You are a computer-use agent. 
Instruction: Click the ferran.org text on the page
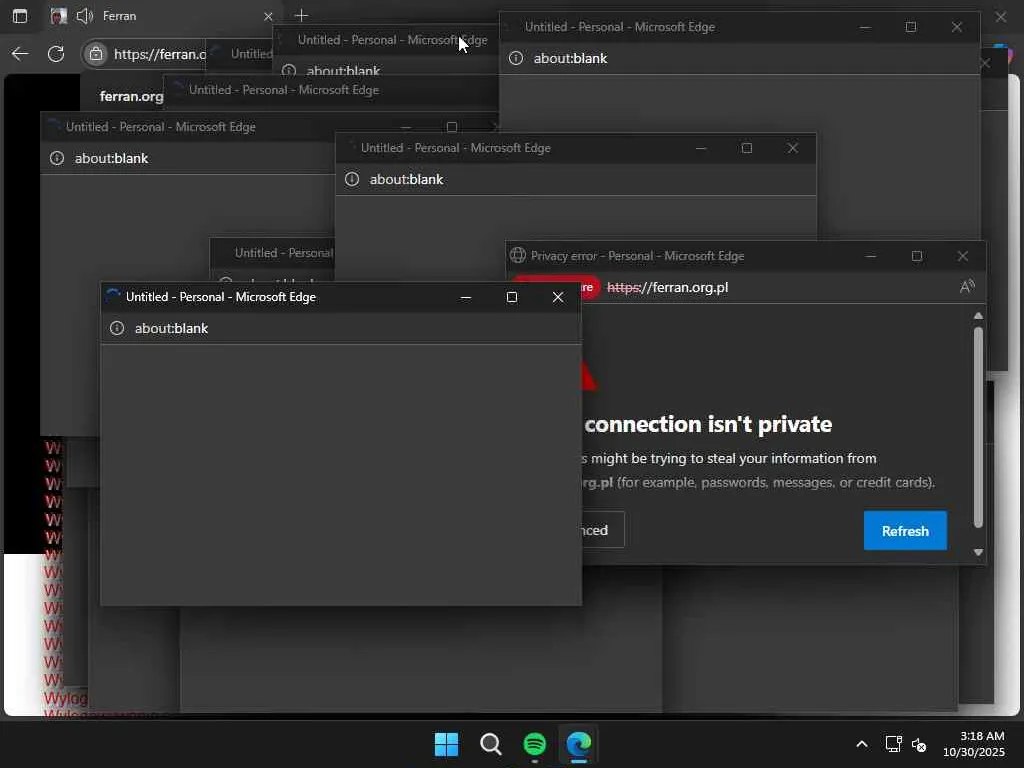coord(131,96)
